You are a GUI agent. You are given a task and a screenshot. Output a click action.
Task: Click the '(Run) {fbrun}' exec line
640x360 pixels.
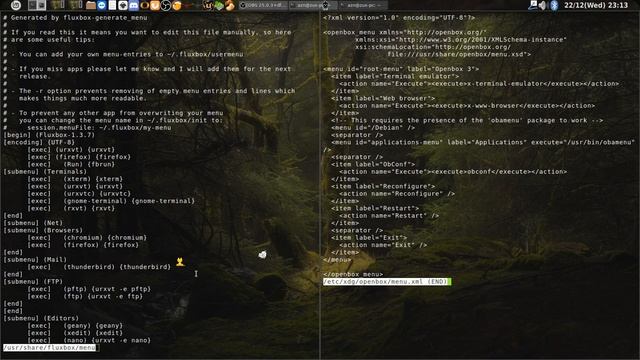coord(71,164)
